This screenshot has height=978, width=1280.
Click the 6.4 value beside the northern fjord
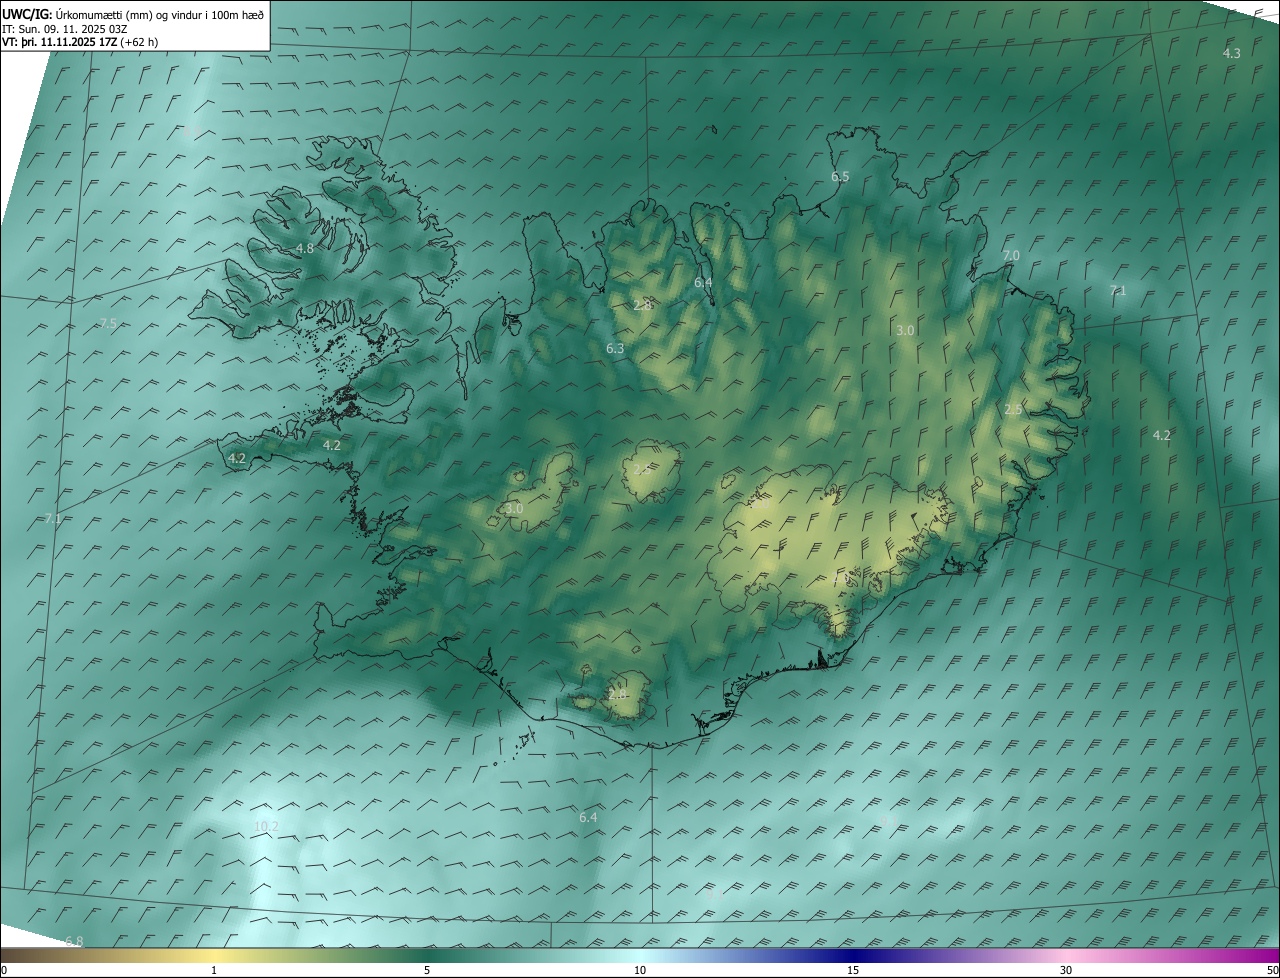click(x=704, y=282)
